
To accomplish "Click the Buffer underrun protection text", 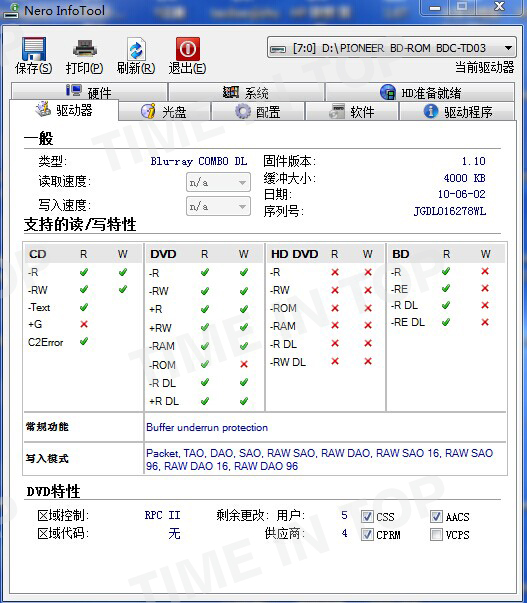I will click(207, 427).
